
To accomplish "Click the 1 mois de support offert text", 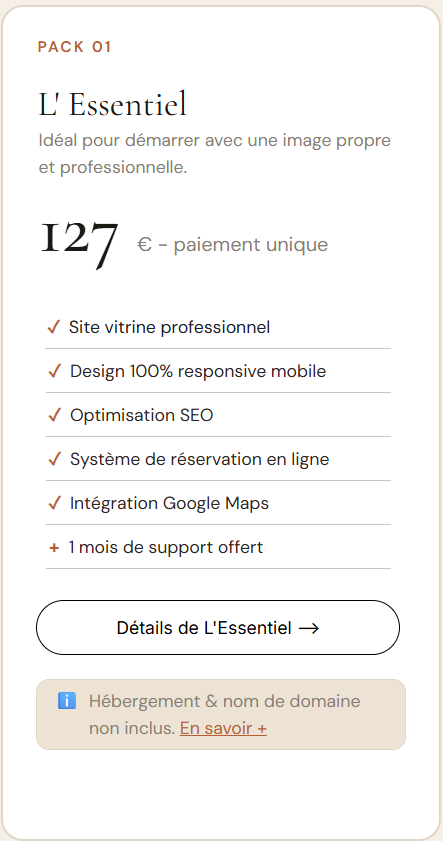I will point(166,547).
